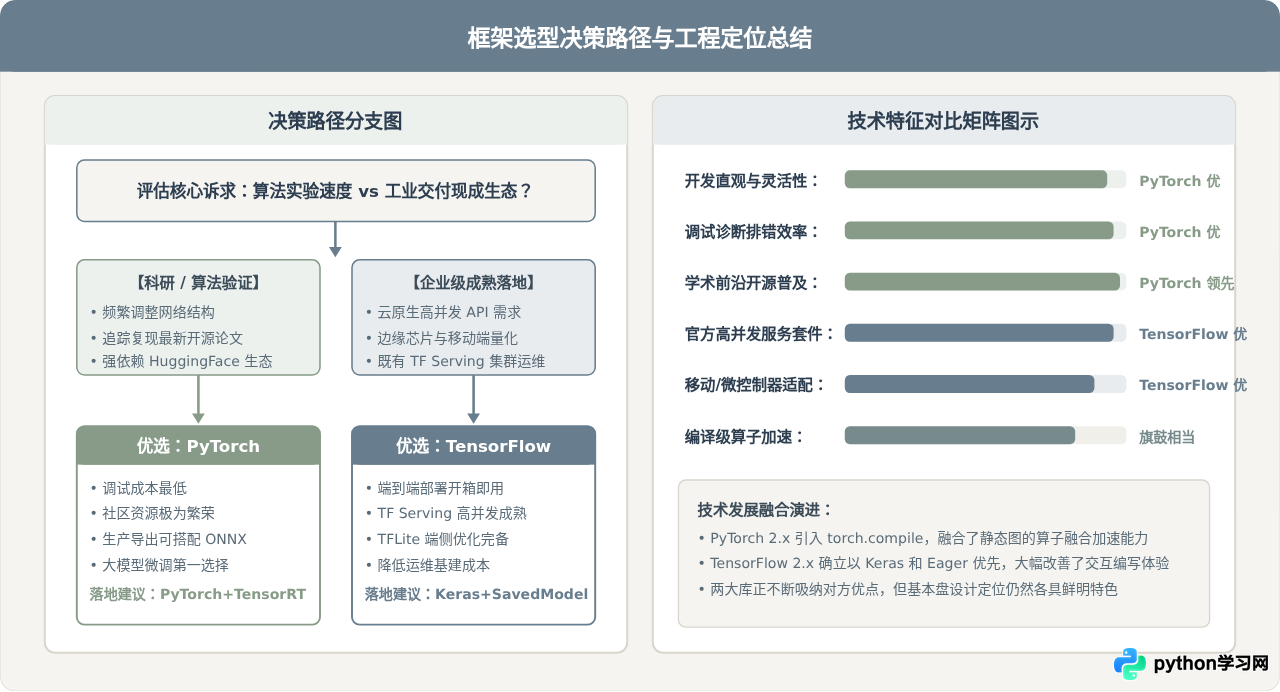Click the label 官方高并发服务套件:
Screen dimensions: 1280x692
tap(759, 334)
